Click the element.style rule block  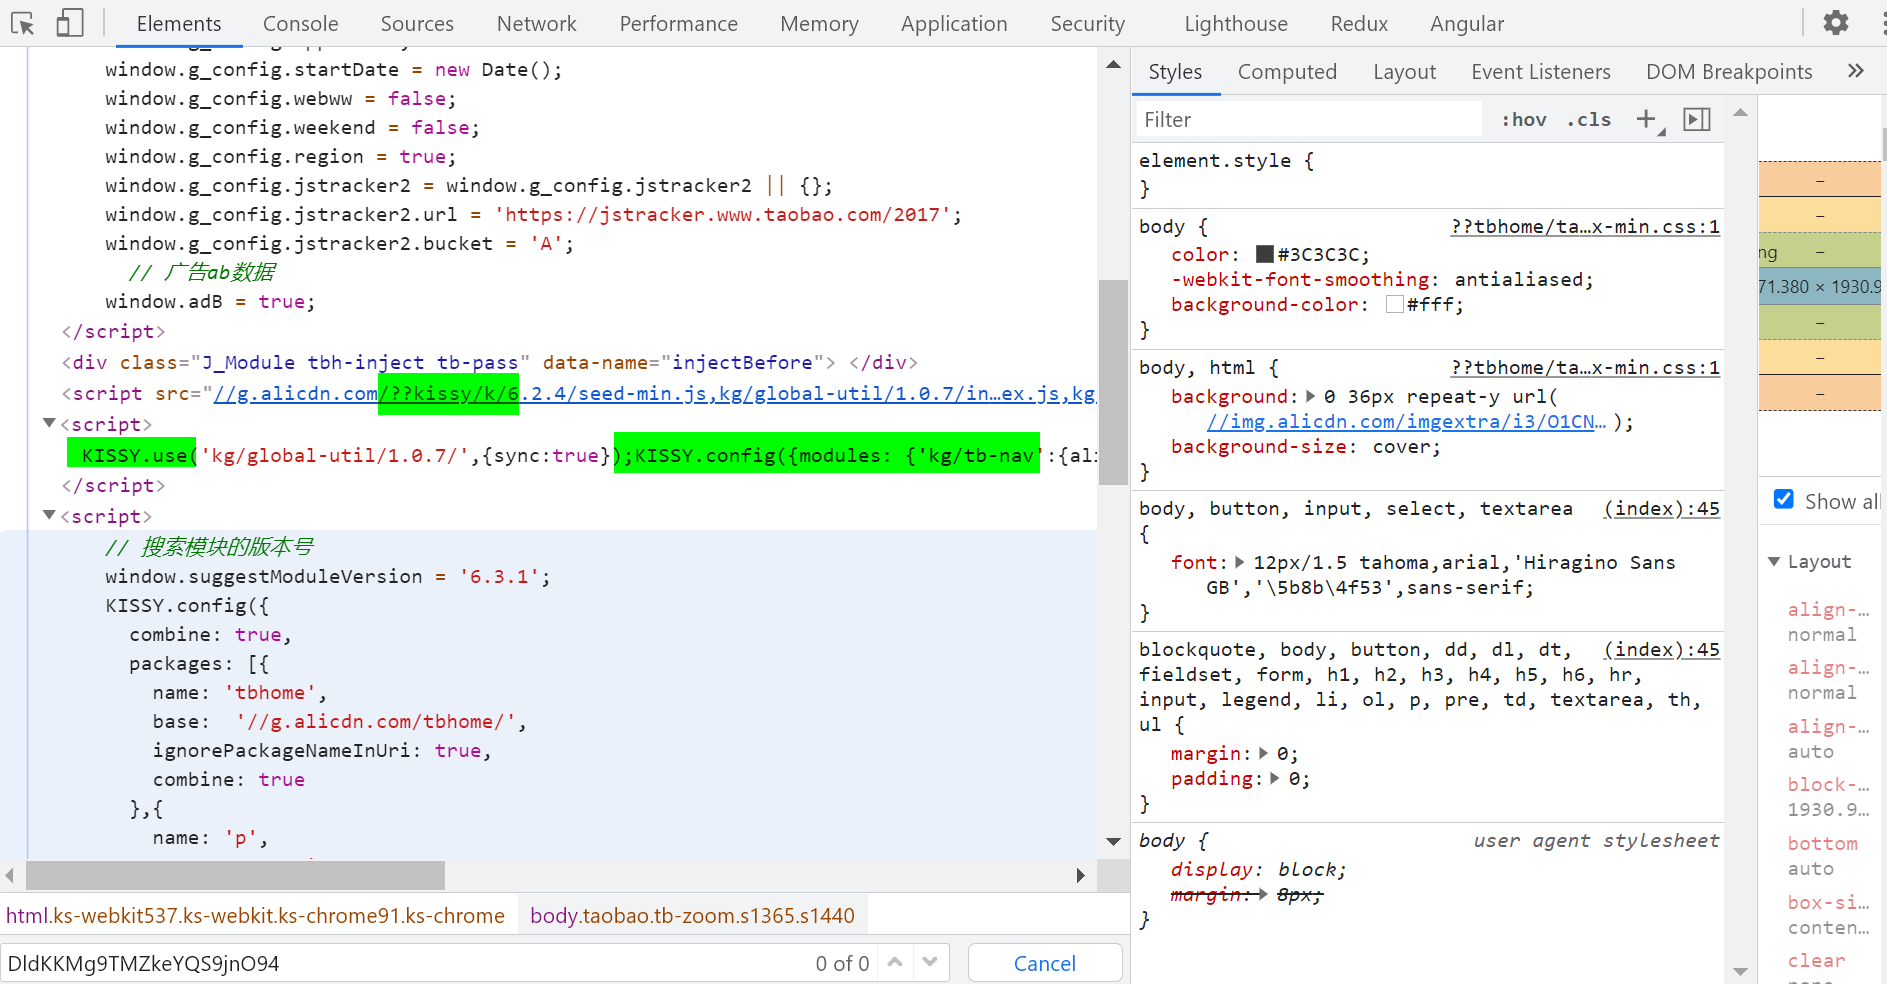pos(1430,174)
